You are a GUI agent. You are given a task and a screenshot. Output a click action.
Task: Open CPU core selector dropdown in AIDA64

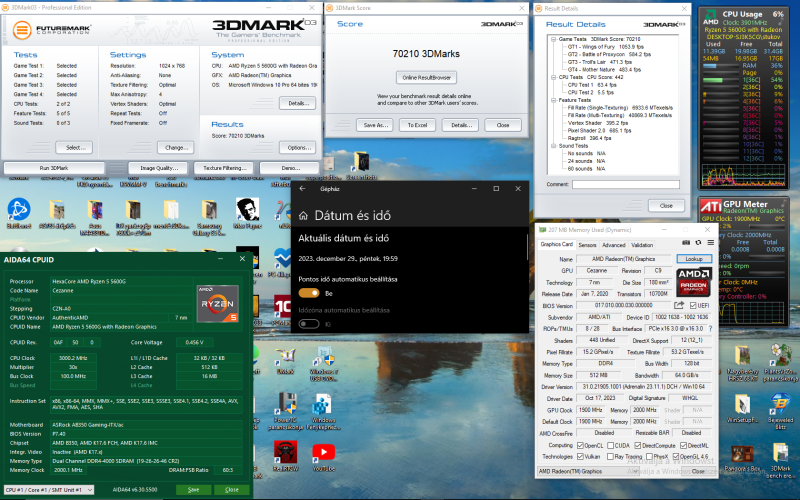(49, 489)
